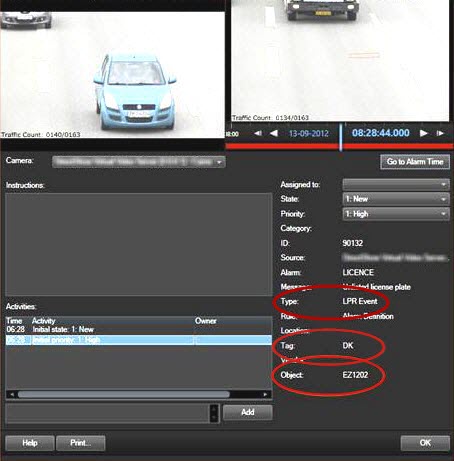Confirm with the OK button

point(425,443)
